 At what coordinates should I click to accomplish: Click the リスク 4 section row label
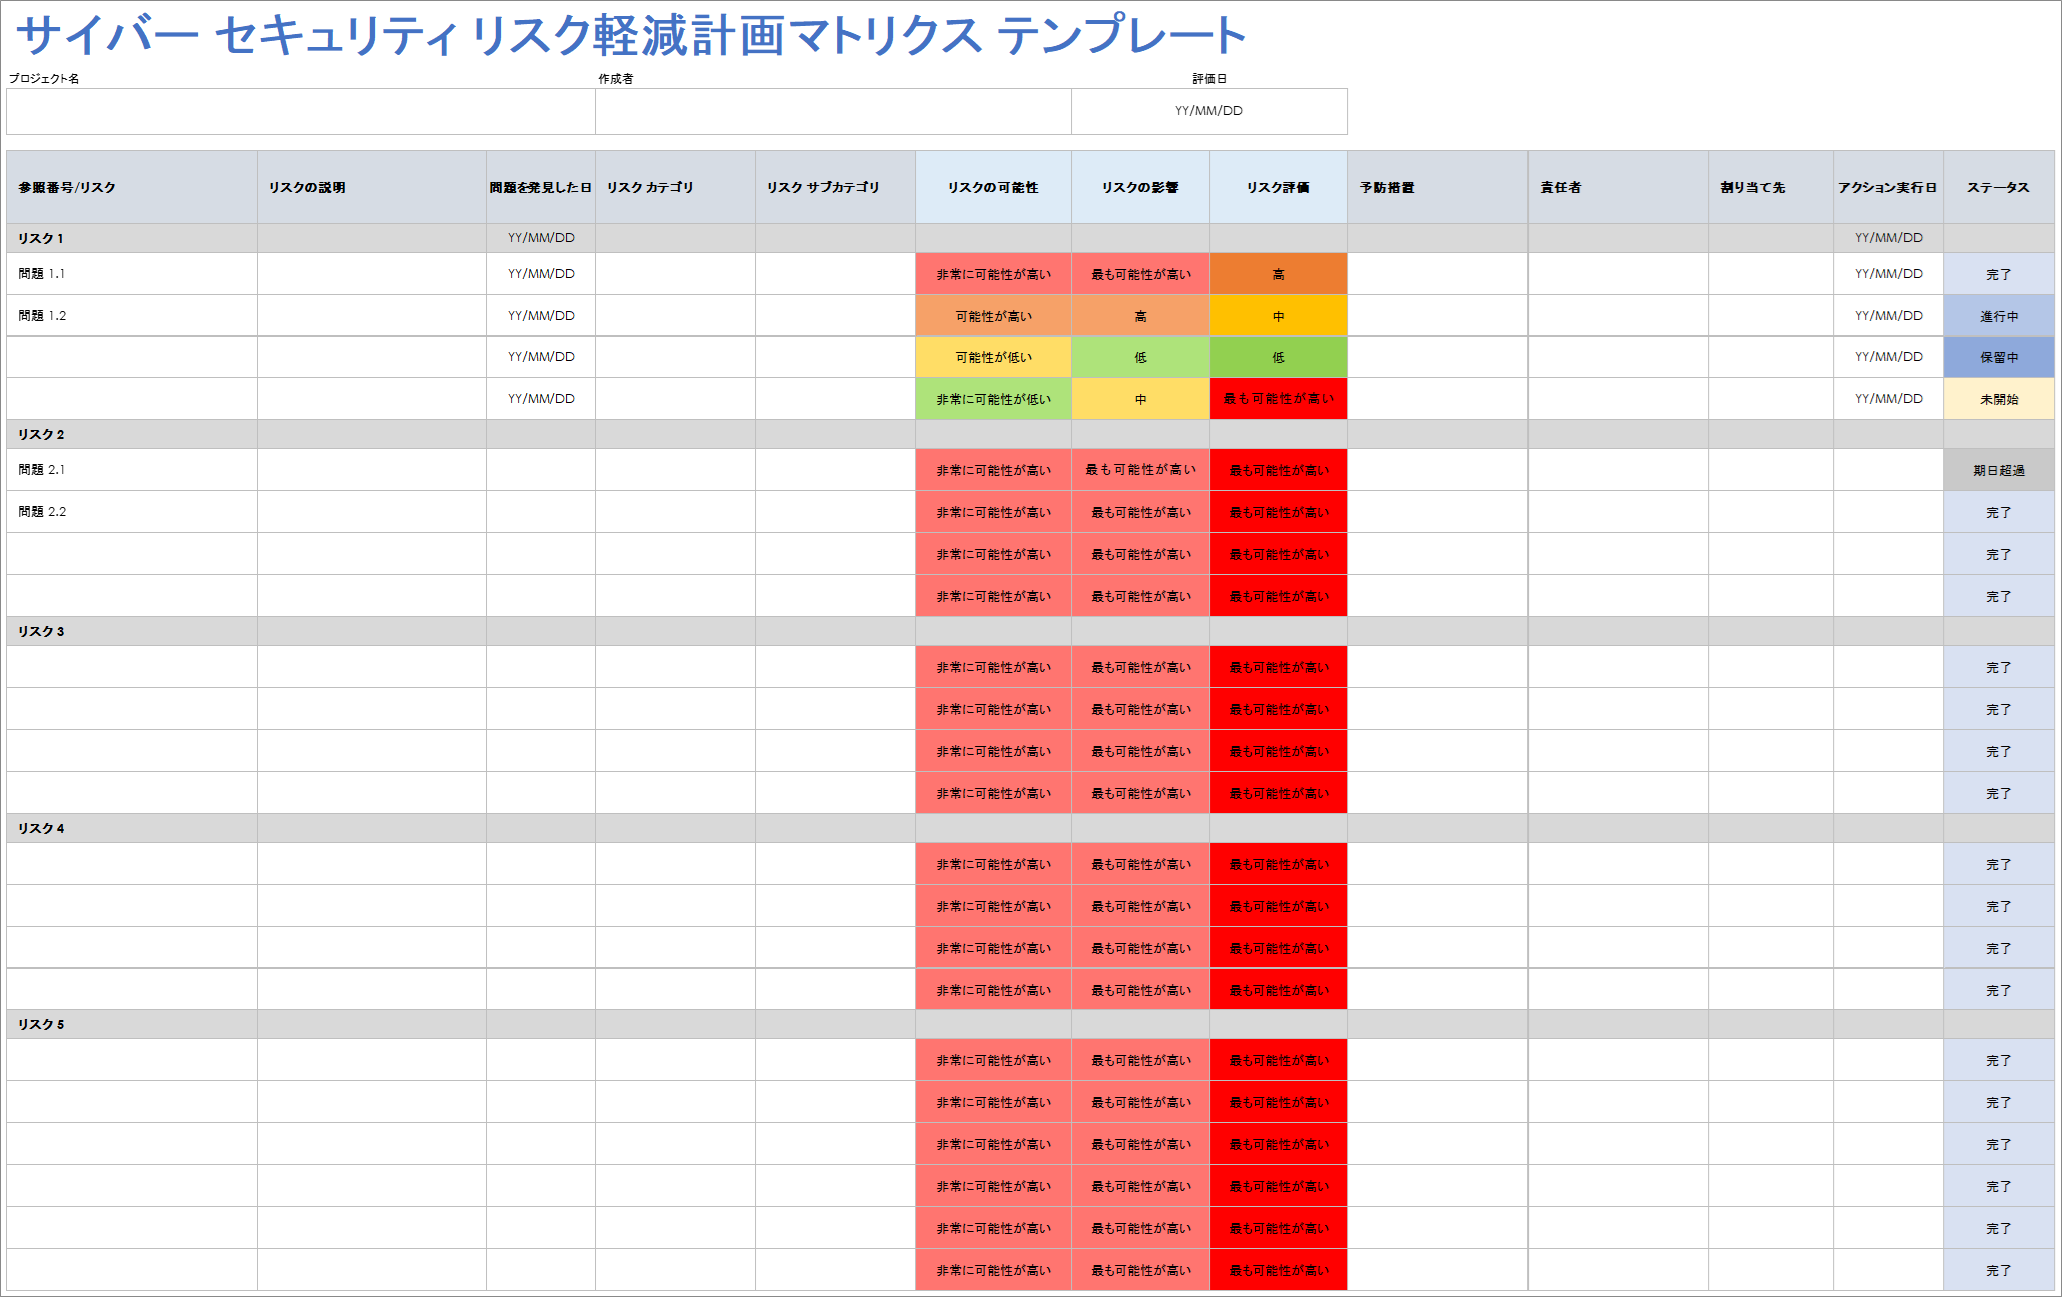point(41,828)
